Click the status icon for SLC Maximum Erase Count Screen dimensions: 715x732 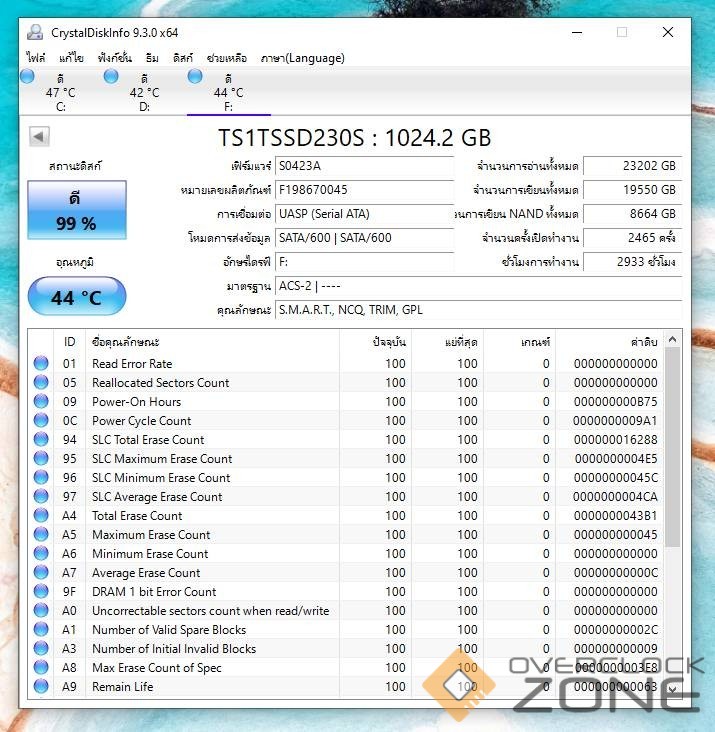point(41,458)
